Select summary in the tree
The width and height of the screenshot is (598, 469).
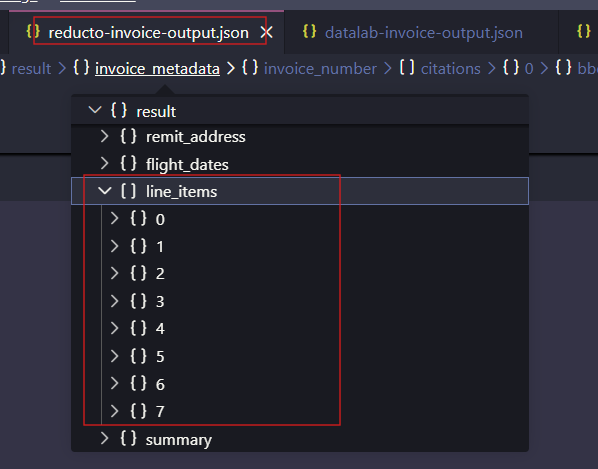[x=178, y=440]
